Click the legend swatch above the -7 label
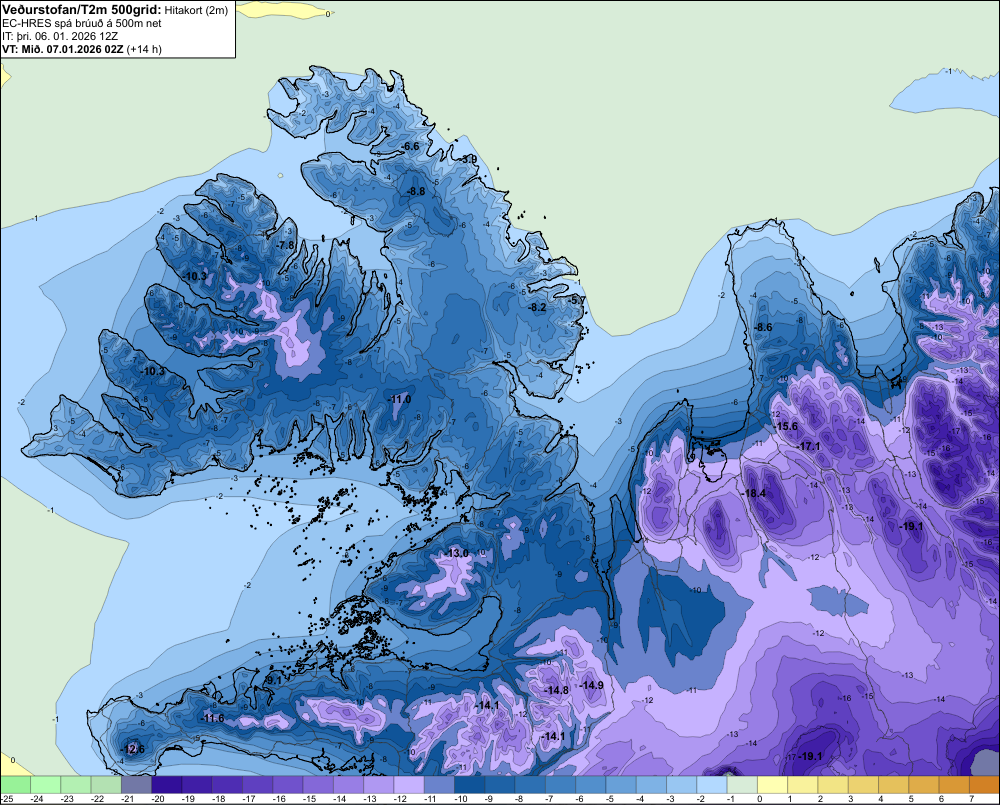This screenshot has width=1000, height=805. pos(560,785)
